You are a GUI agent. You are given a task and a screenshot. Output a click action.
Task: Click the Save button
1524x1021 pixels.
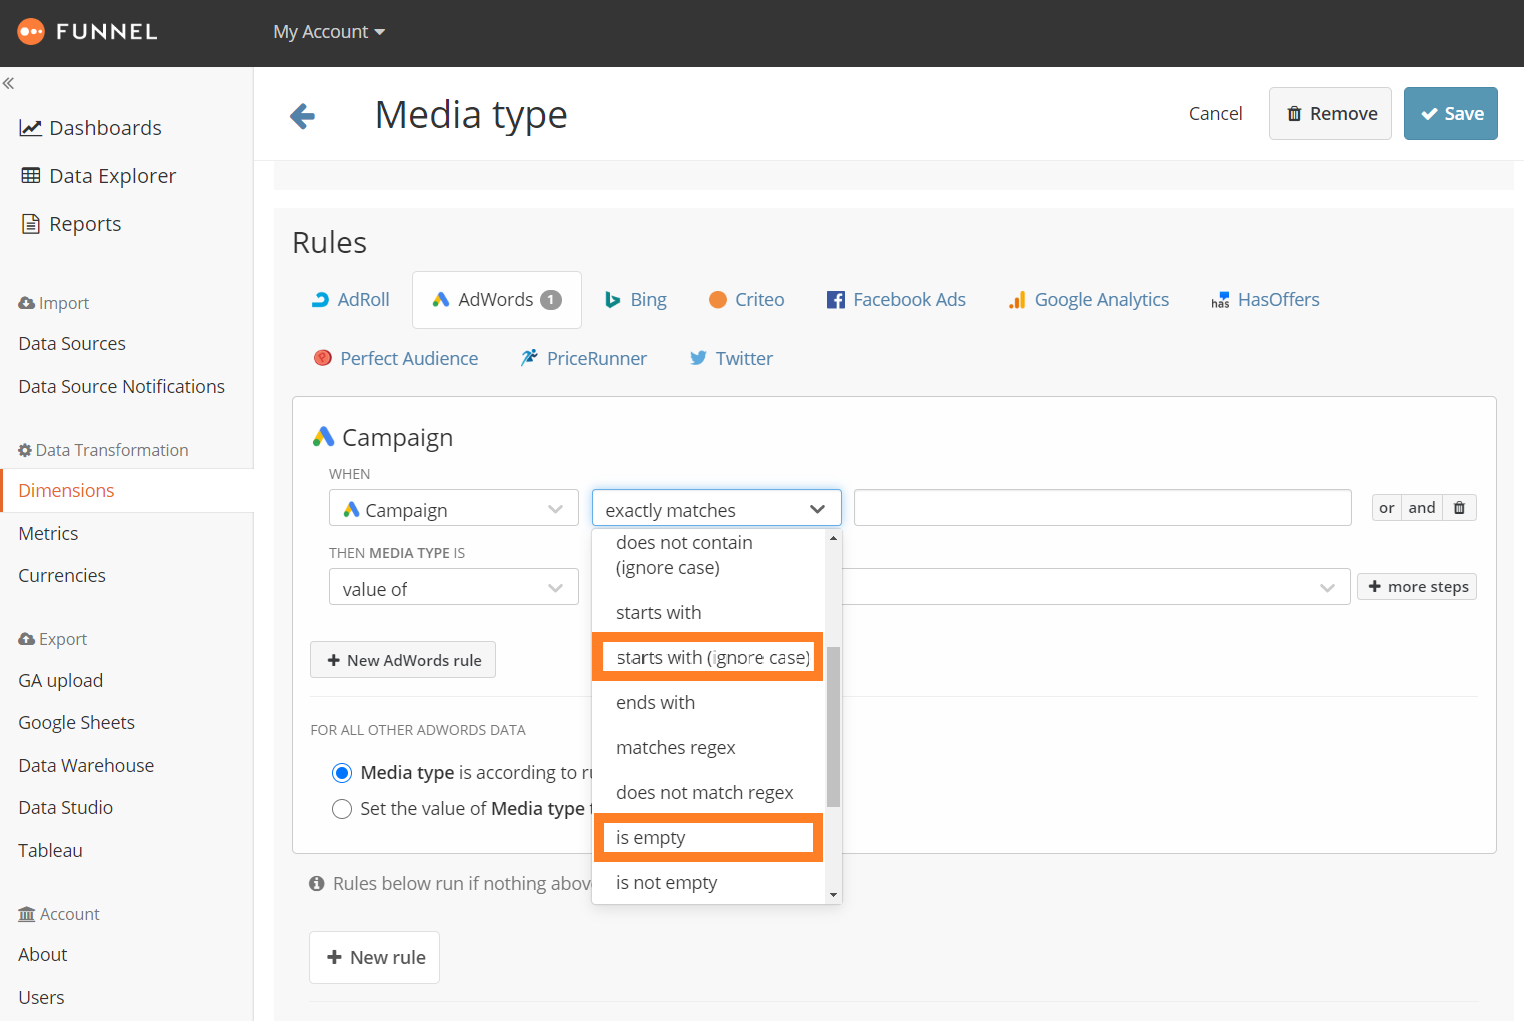click(x=1451, y=114)
